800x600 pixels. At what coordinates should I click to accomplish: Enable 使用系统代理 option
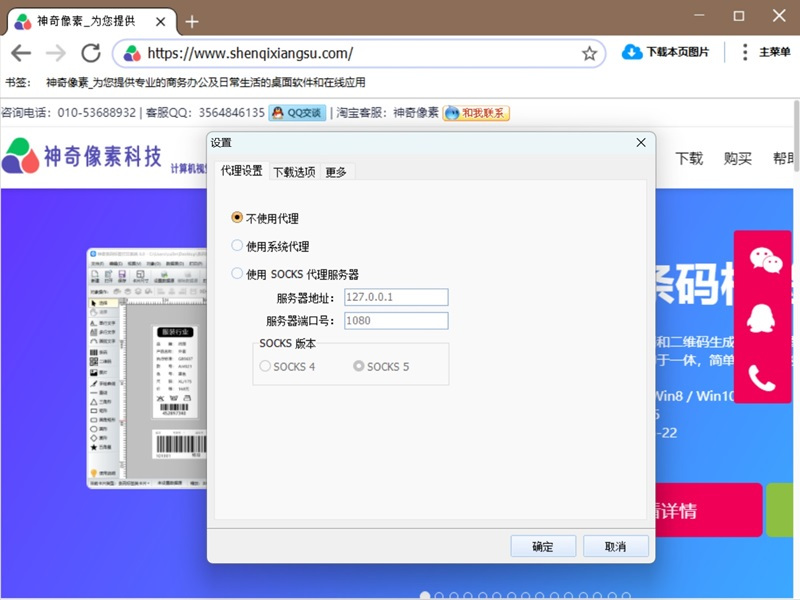click(237, 245)
